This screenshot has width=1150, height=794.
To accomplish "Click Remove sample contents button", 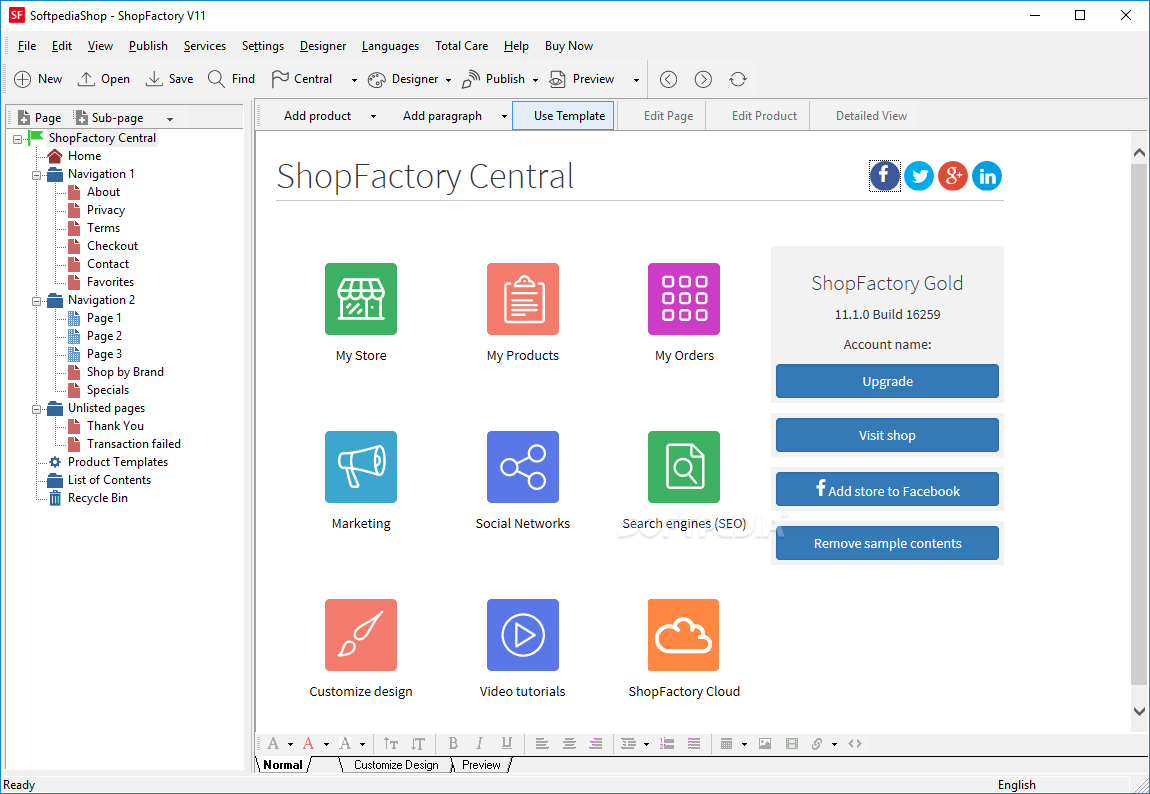I will tap(887, 543).
